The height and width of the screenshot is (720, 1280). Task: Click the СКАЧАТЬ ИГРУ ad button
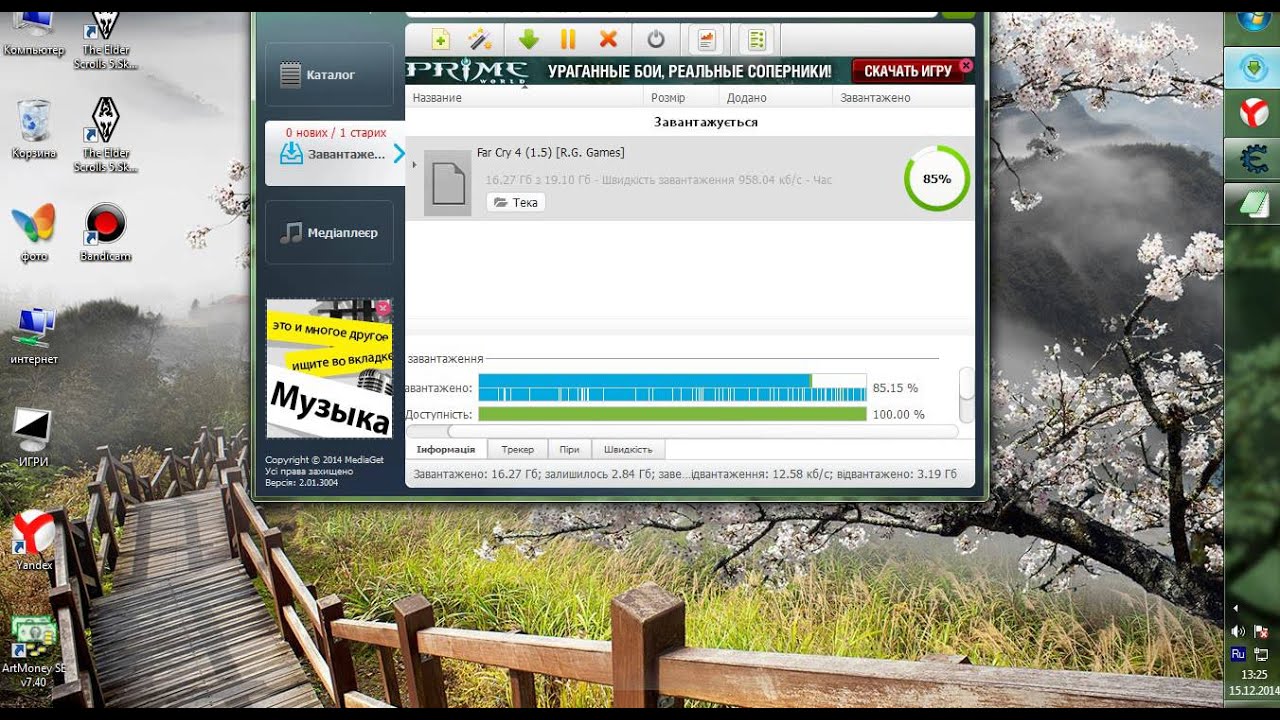click(908, 71)
